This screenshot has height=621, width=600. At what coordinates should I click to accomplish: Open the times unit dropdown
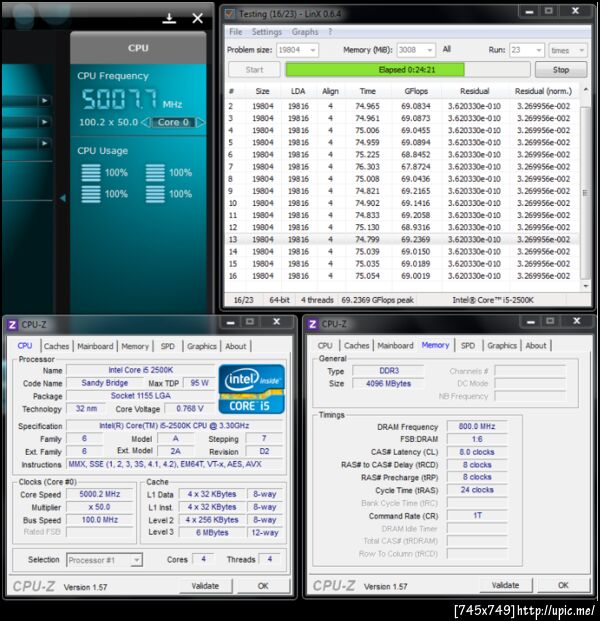pyautogui.click(x=568, y=50)
